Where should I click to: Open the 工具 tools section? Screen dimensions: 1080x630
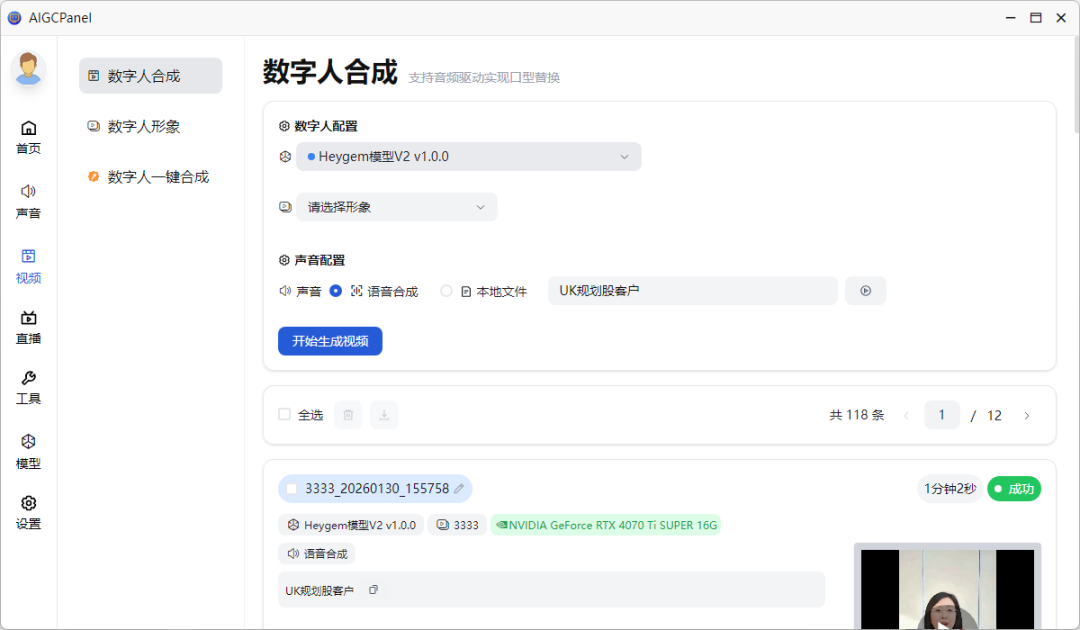point(29,387)
